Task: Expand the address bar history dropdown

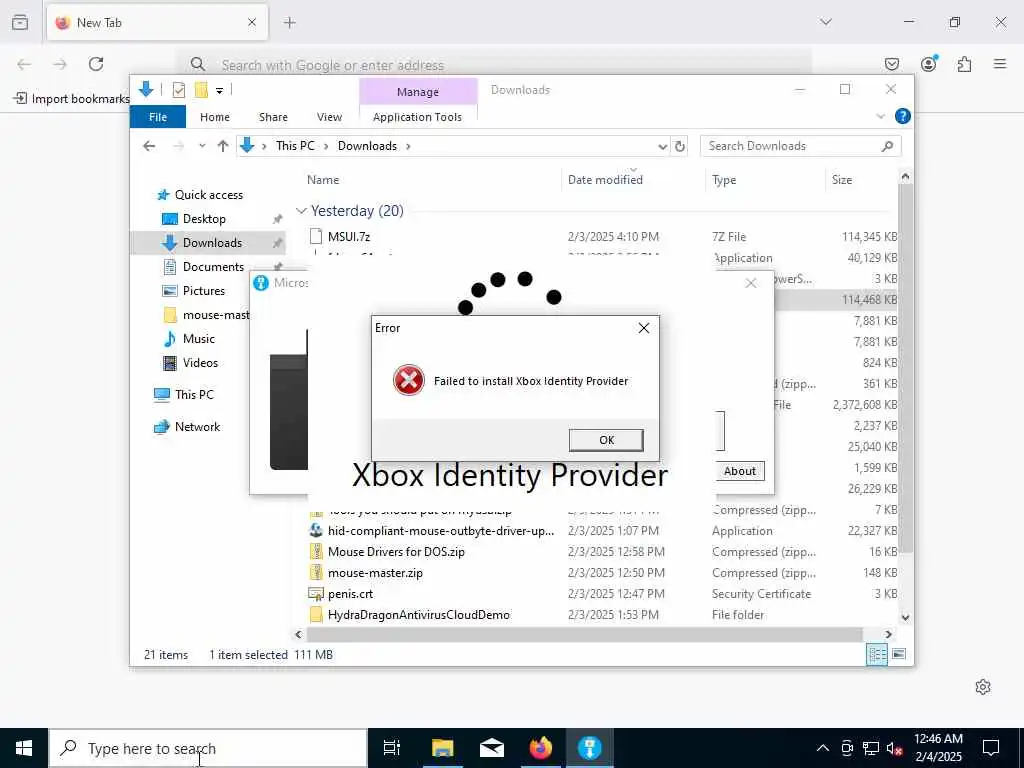Action: [662, 146]
